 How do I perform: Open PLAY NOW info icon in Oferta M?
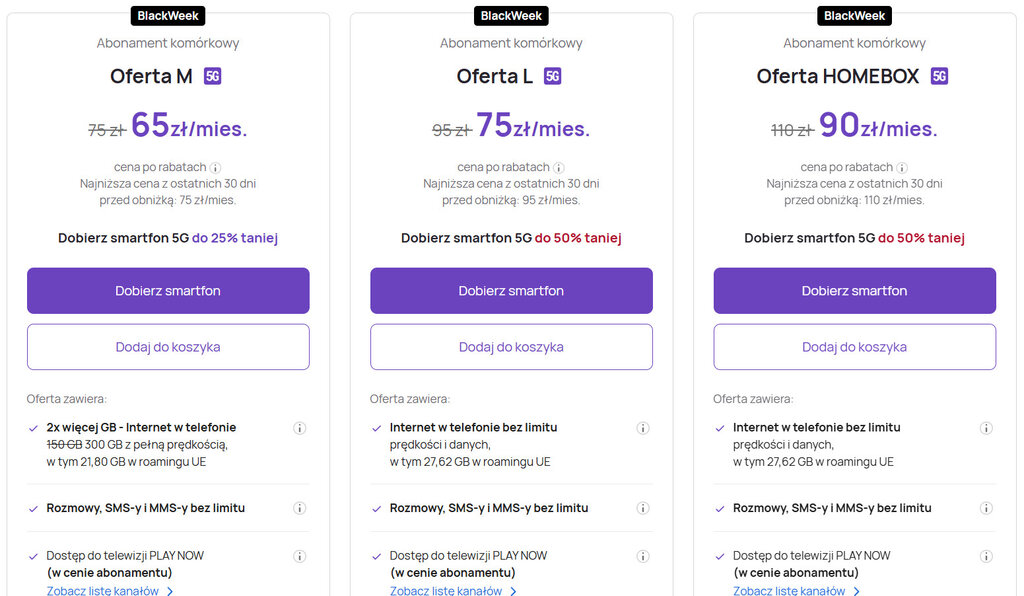pyautogui.click(x=299, y=556)
